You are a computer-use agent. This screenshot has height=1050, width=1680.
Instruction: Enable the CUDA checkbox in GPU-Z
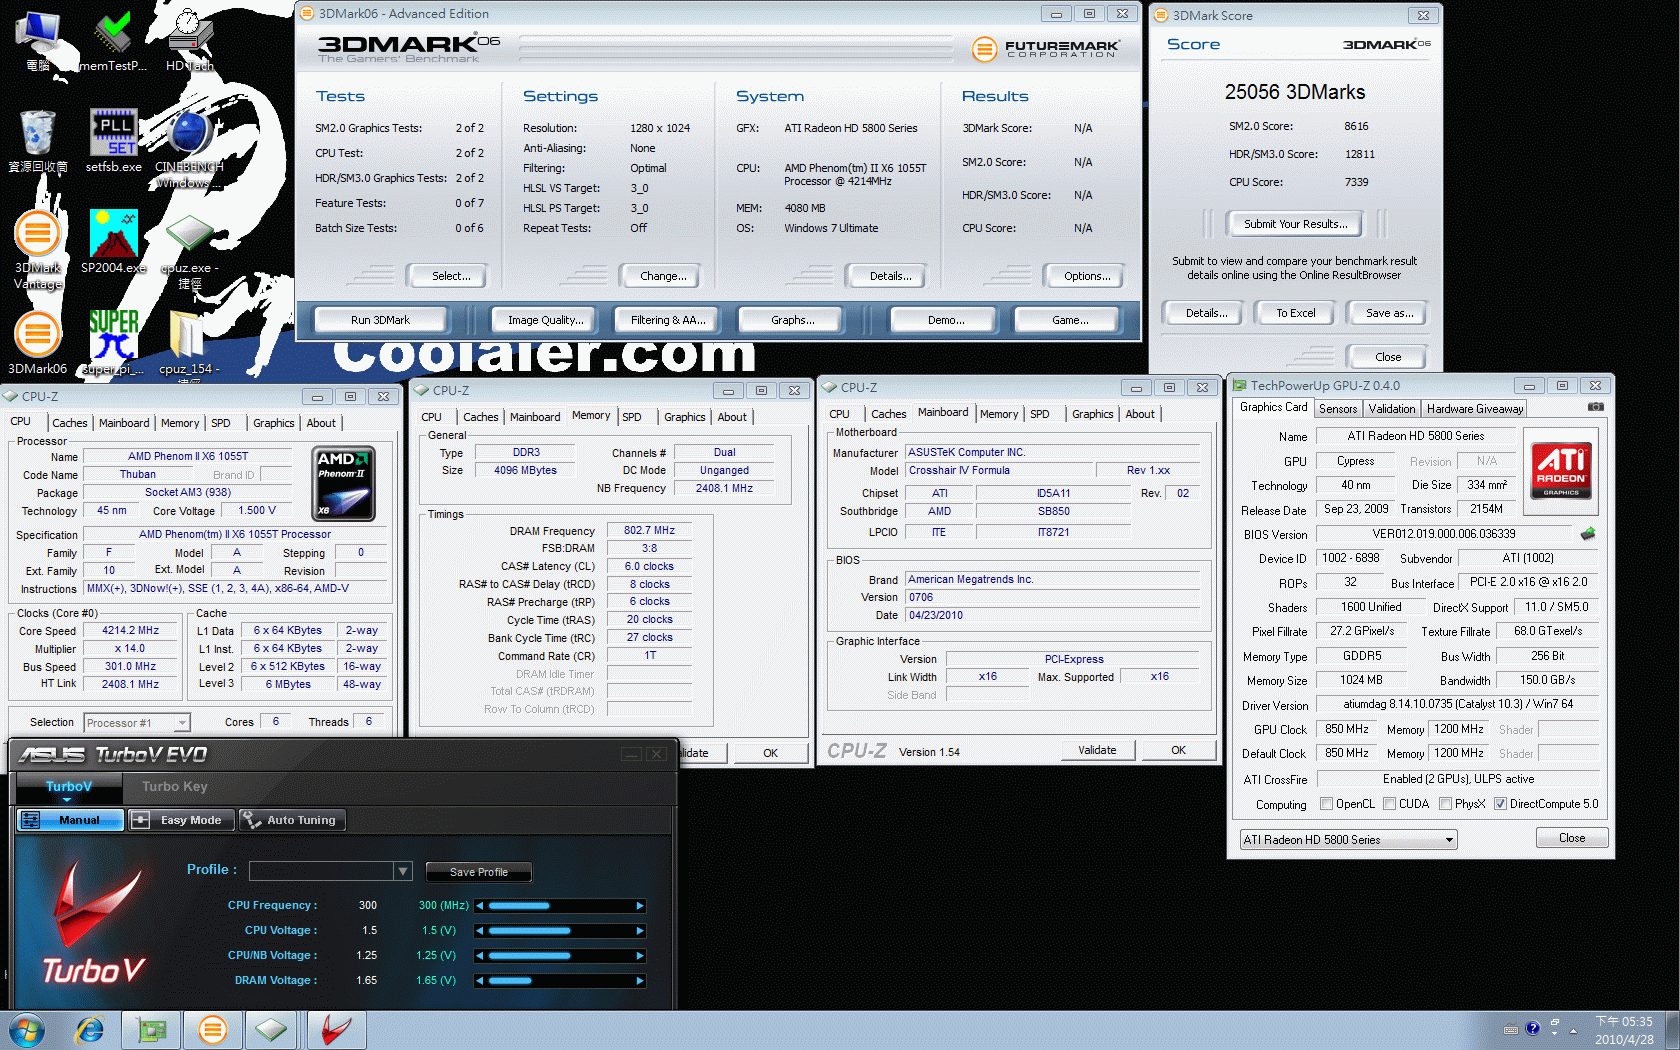[x=1389, y=804]
